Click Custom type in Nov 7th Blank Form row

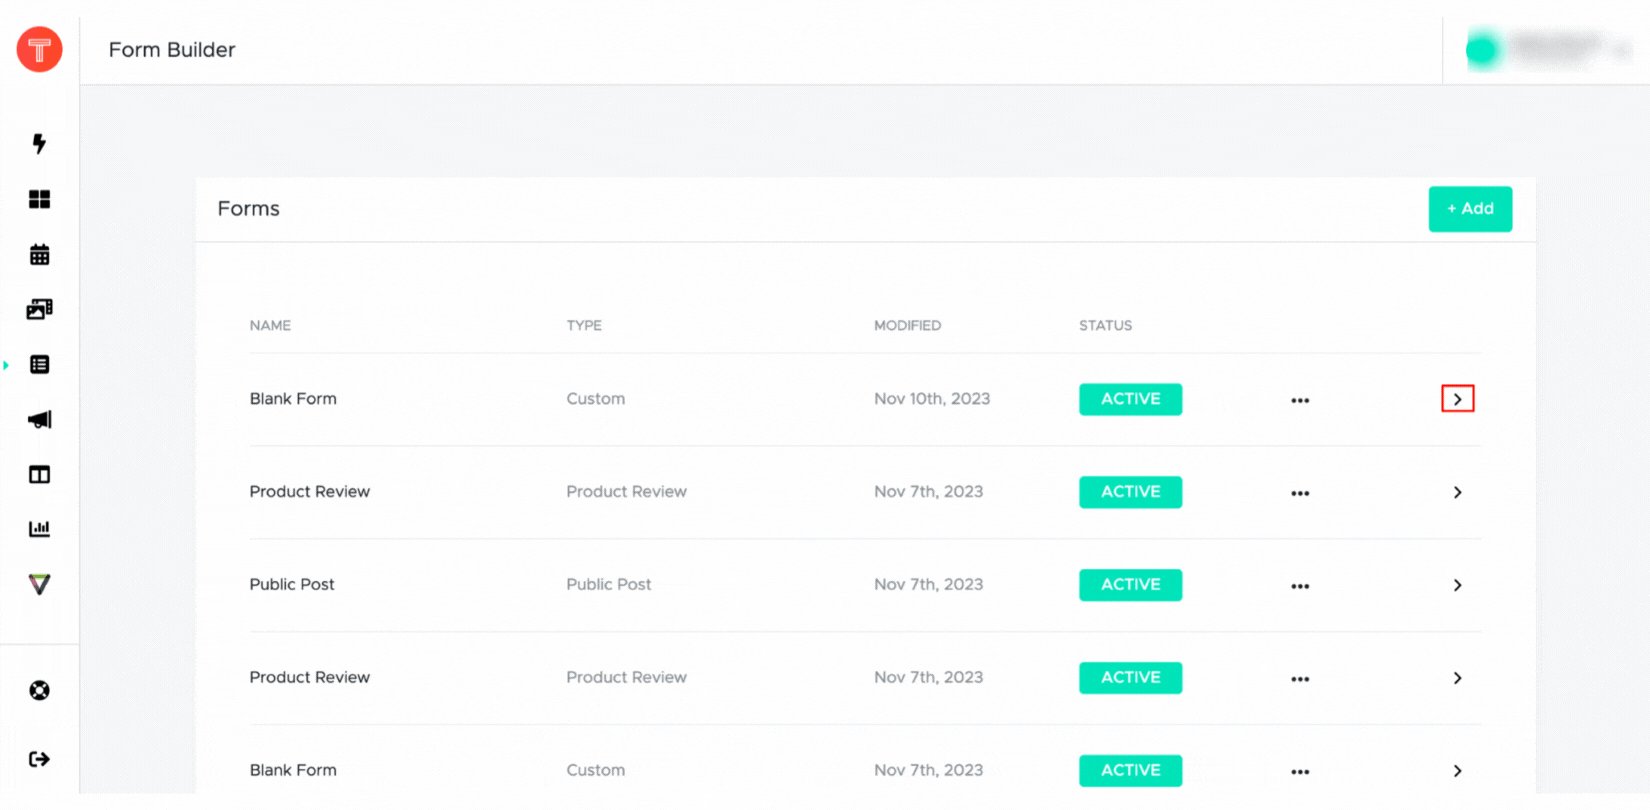pyautogui.click(x=595, y=770)
